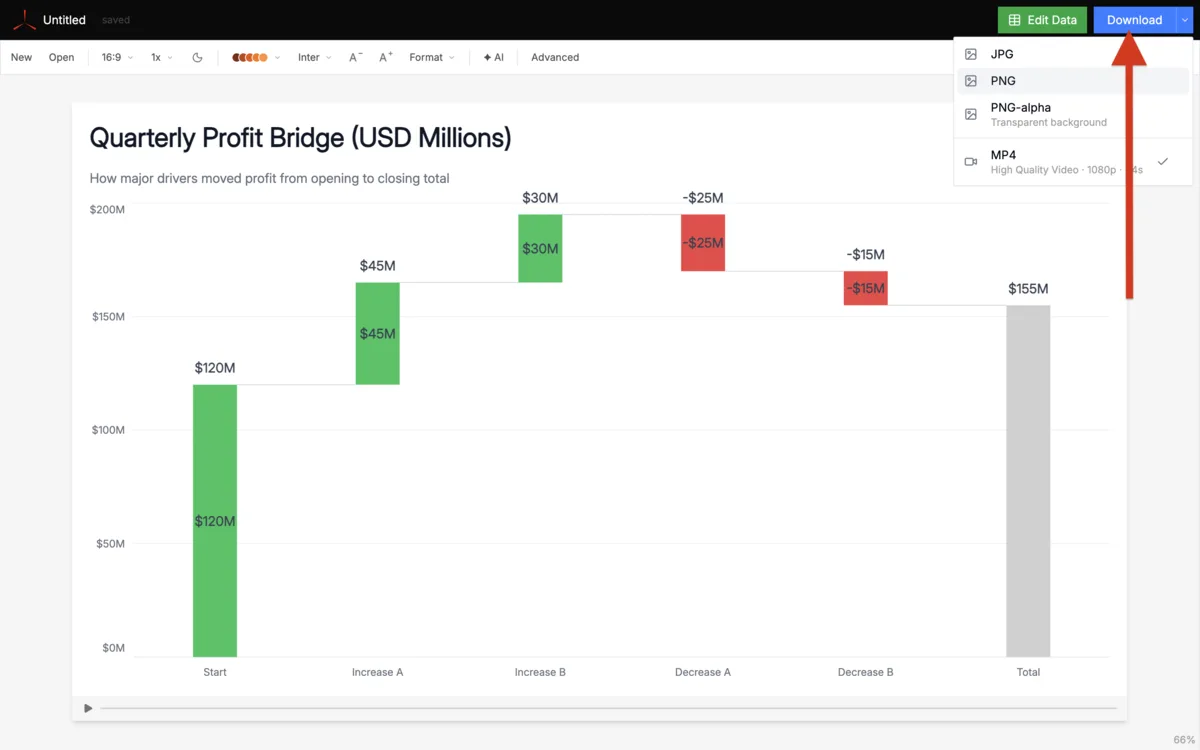1200x750 pixels.
Task: Open the Inter font dropdown
Action: pos(315,57)
